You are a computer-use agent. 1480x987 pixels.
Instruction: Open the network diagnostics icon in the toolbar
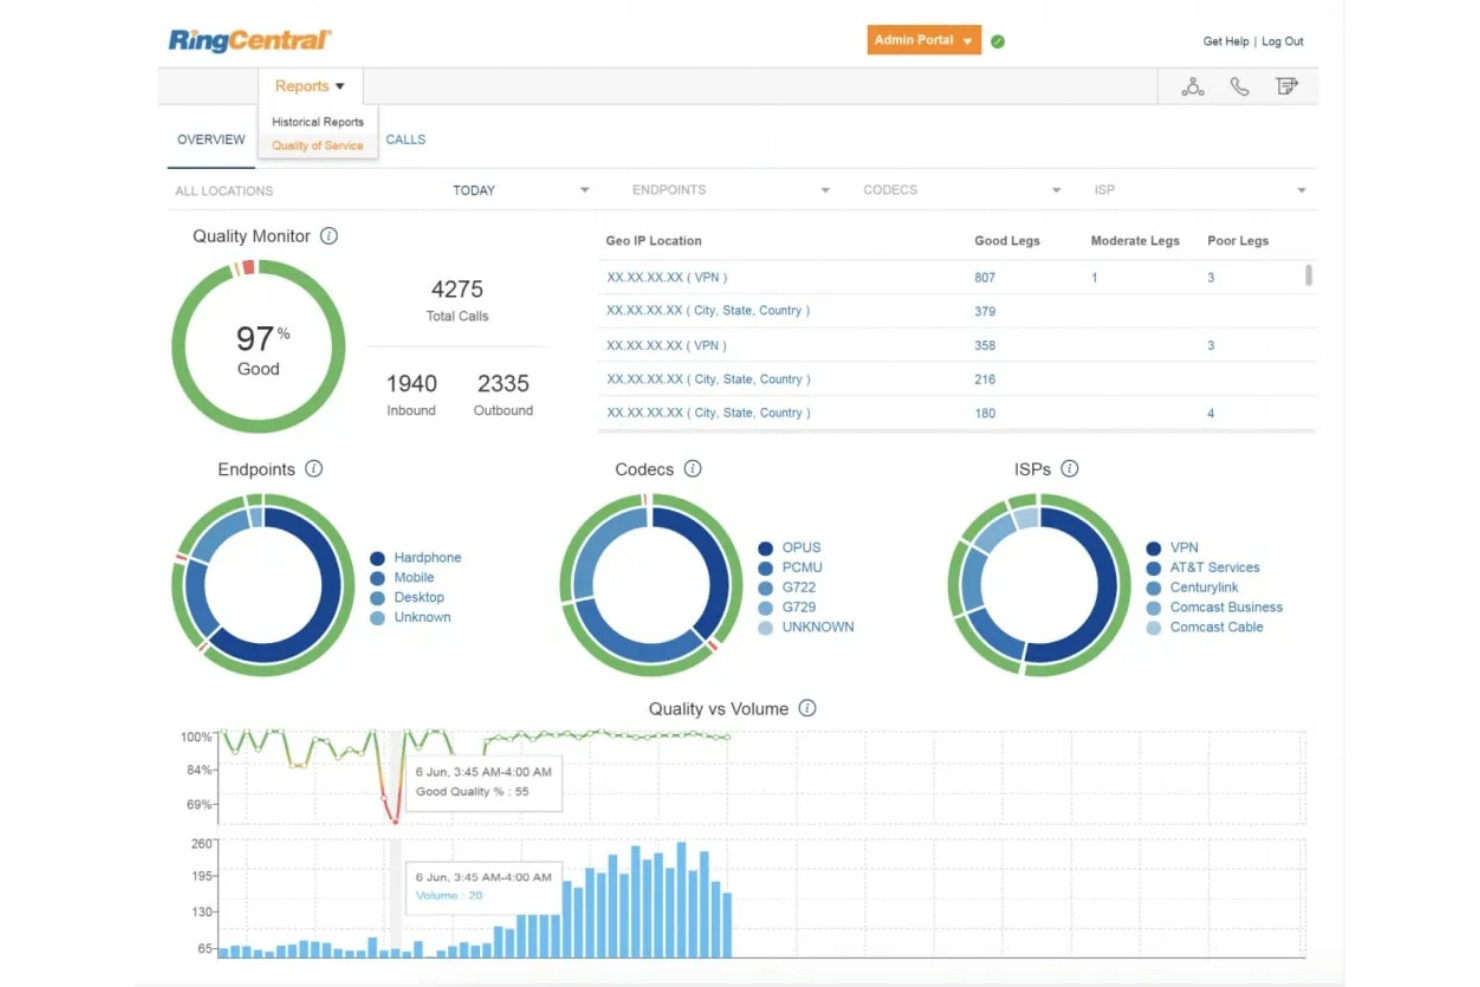[1192, 87]
